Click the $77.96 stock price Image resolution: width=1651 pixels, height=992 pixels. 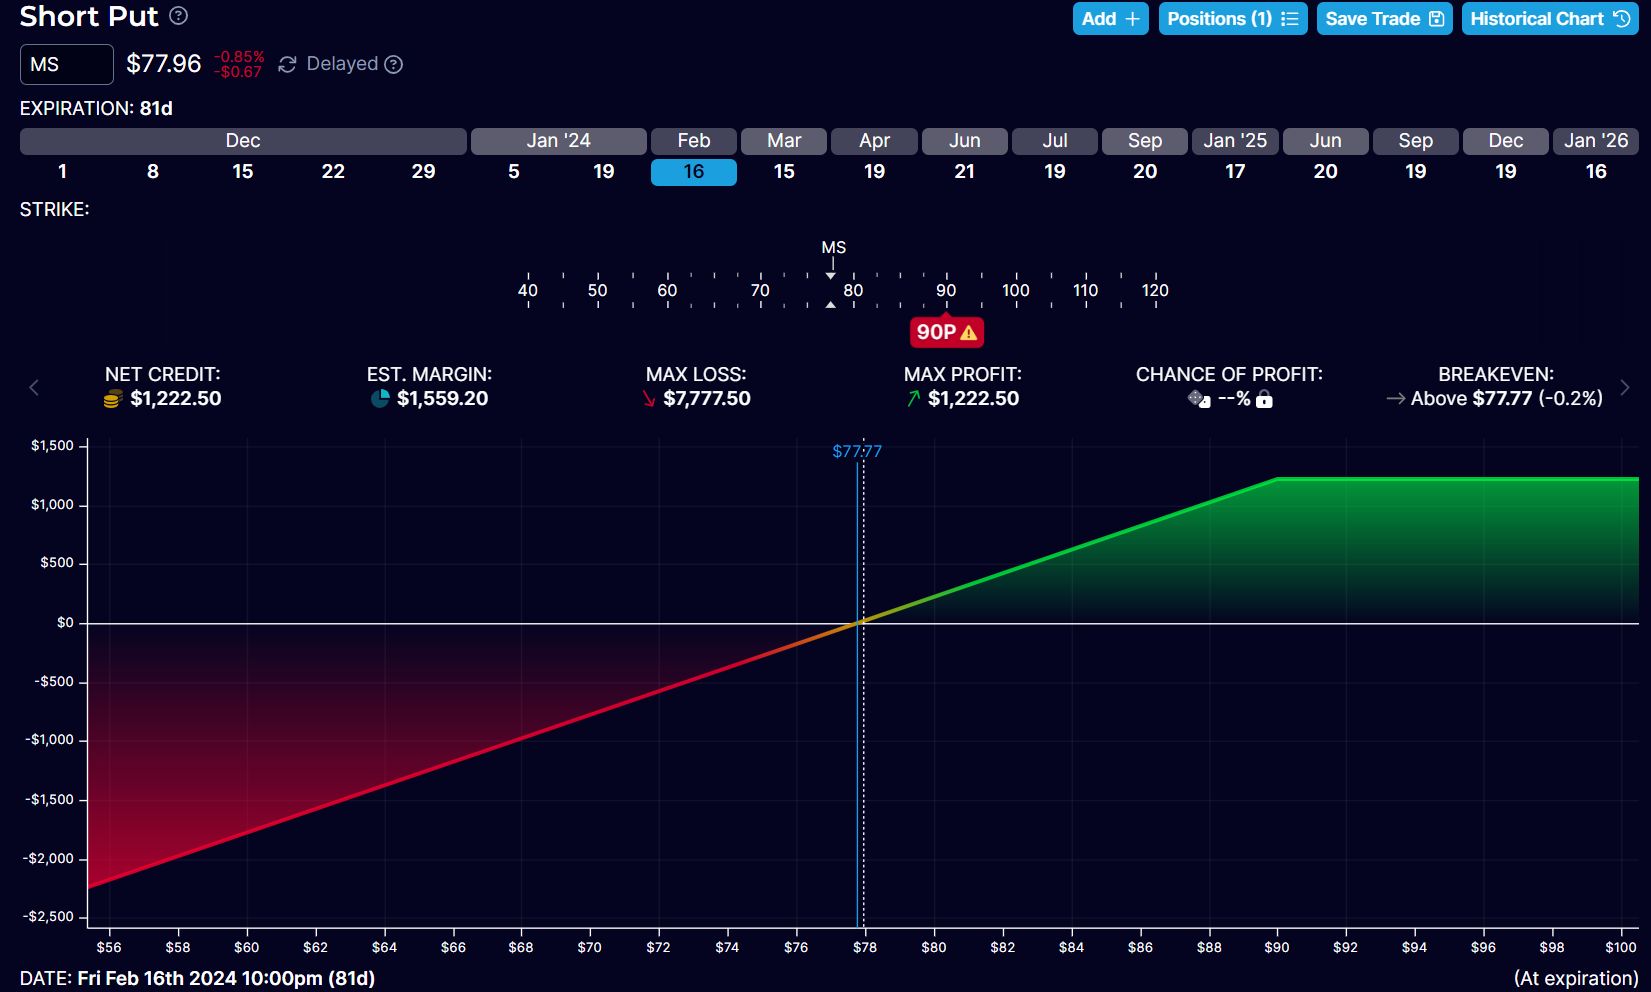tap(164, 64)
